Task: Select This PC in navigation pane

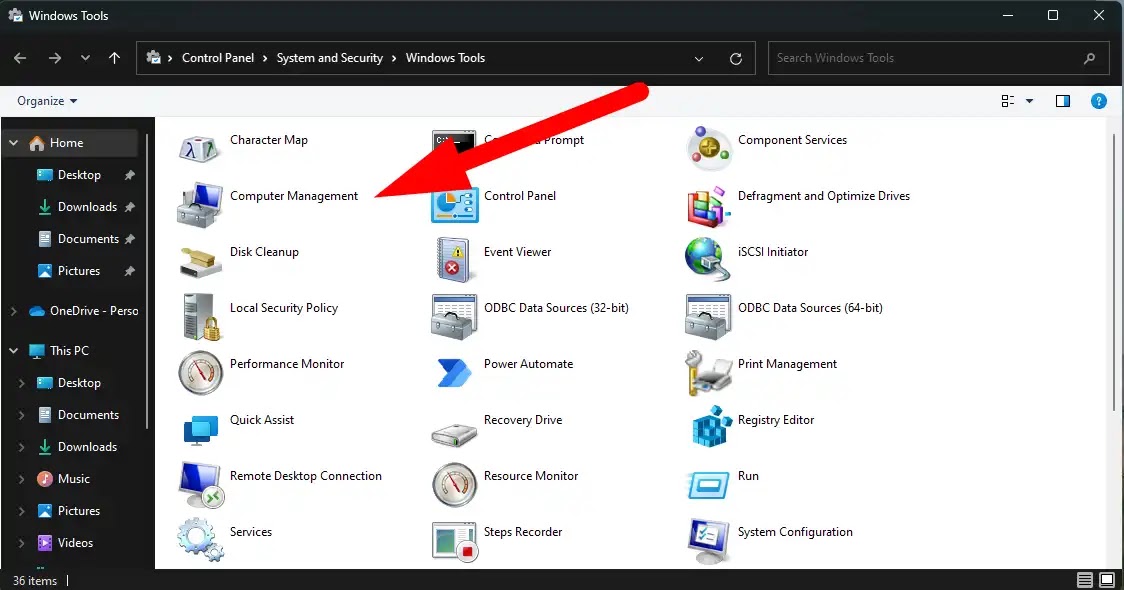Action: point(70,351)
